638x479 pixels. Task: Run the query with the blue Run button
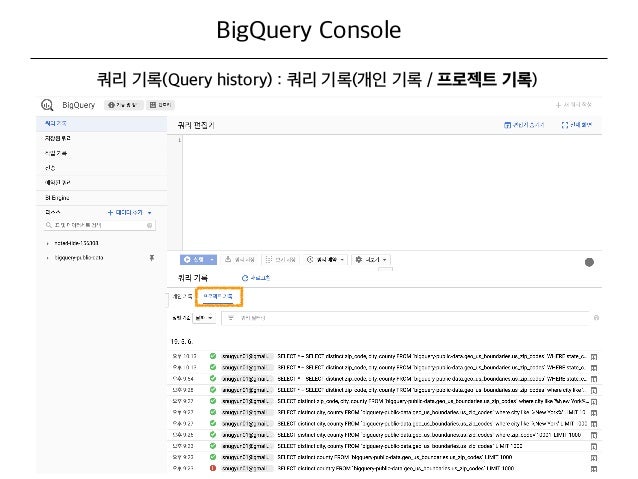[194, 260]
